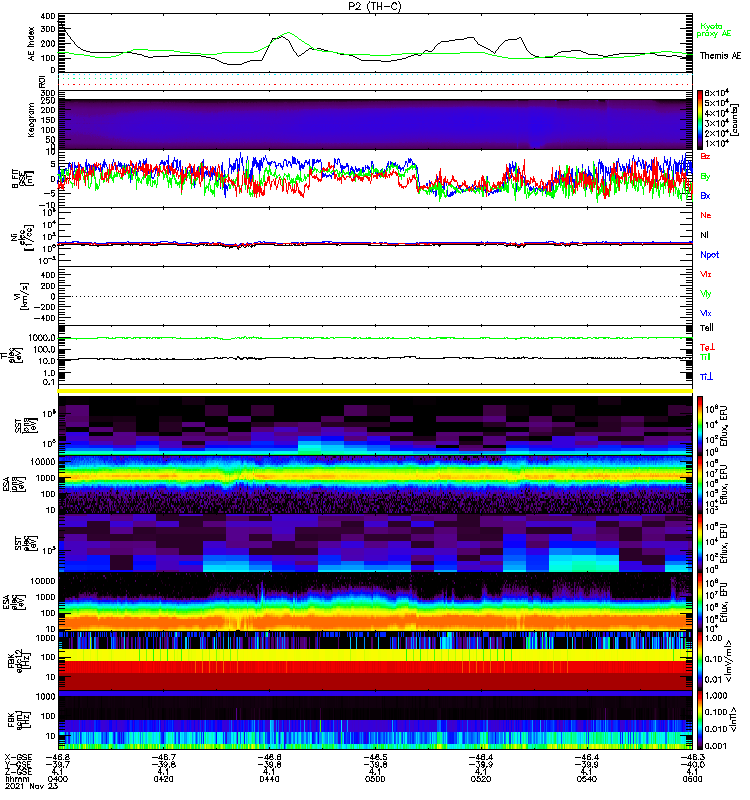Image resolution: width=750 pixels, height=800 pixels.
Task: Click inside the FBK scm spectrogram
Action: (x=375, y=720)
